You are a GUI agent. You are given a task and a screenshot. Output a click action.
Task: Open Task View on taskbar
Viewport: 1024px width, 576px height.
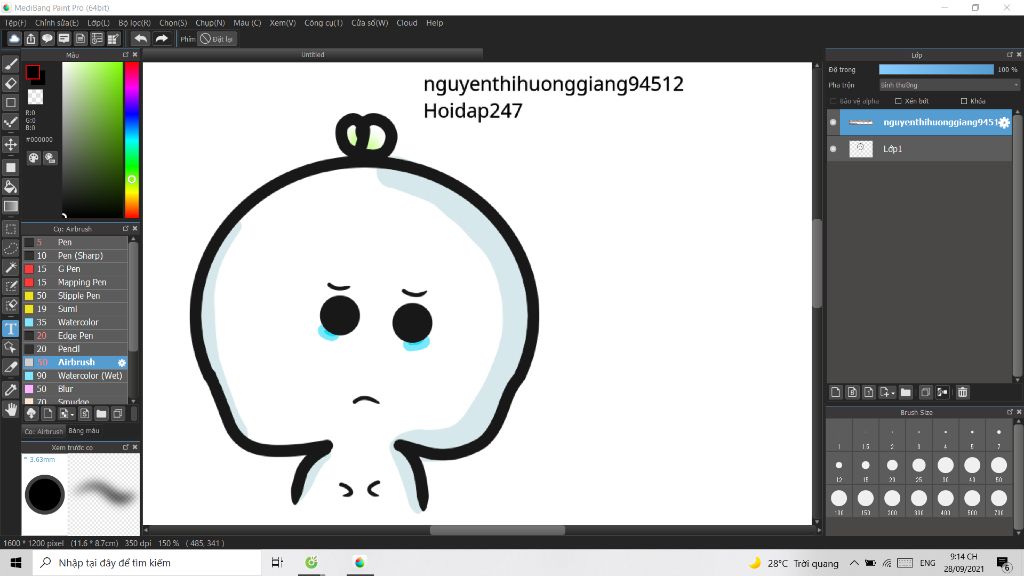point(277,562)
